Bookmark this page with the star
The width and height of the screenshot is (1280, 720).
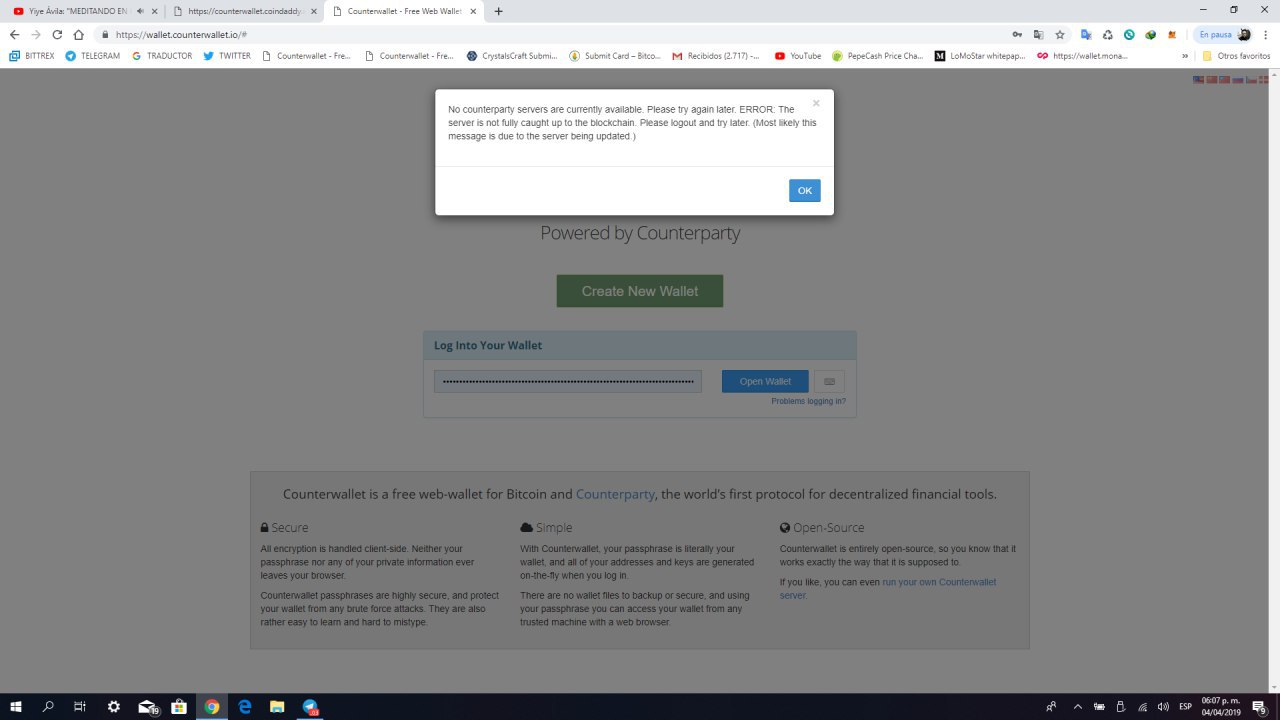(1060, 34)
